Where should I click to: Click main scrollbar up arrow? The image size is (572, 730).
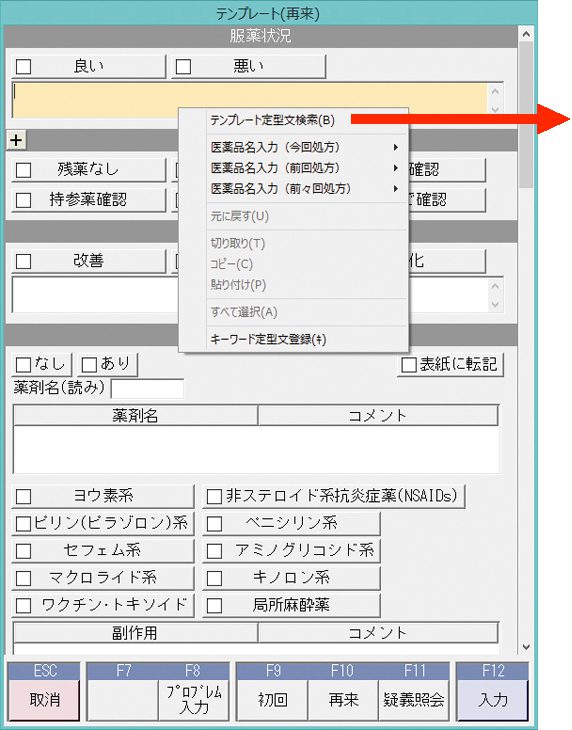(526, 34)
